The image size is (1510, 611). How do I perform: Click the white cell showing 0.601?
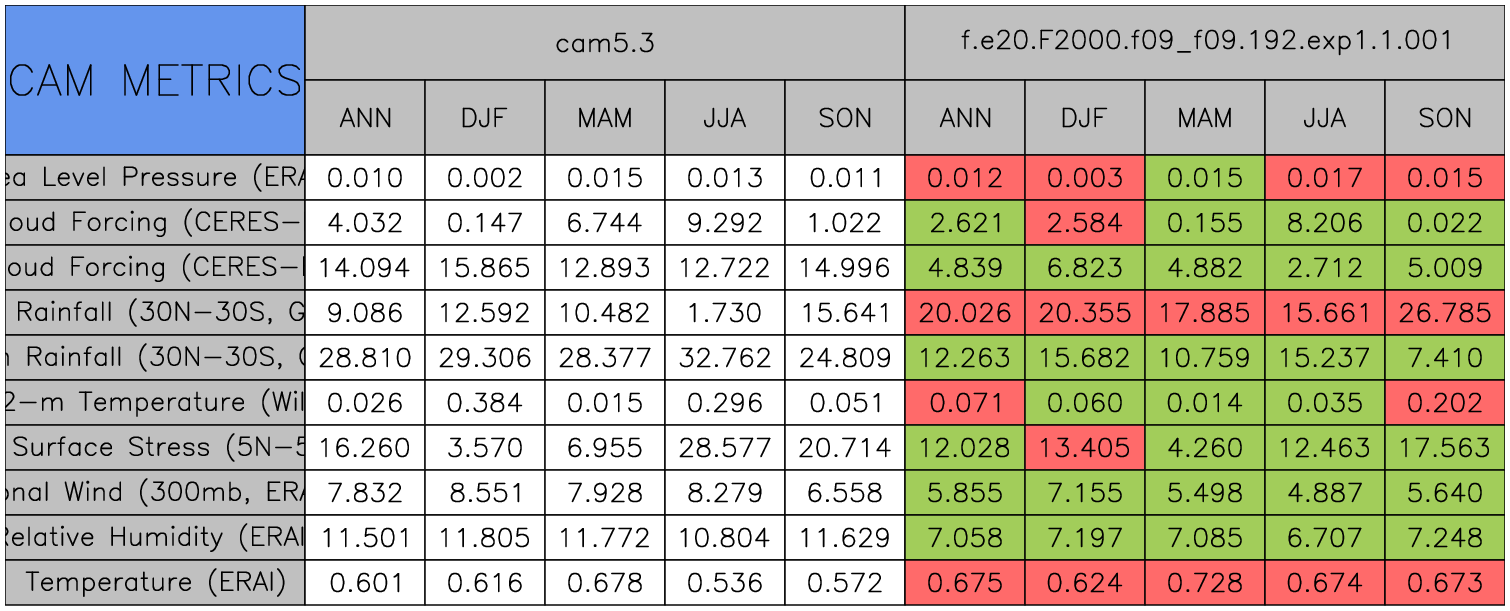click(x=365, y=583)
